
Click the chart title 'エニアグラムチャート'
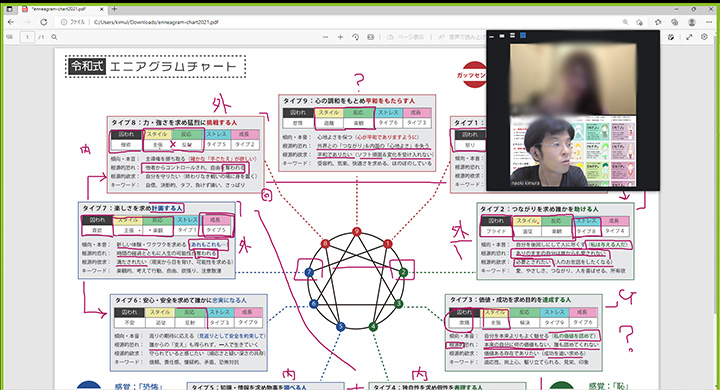173,67
